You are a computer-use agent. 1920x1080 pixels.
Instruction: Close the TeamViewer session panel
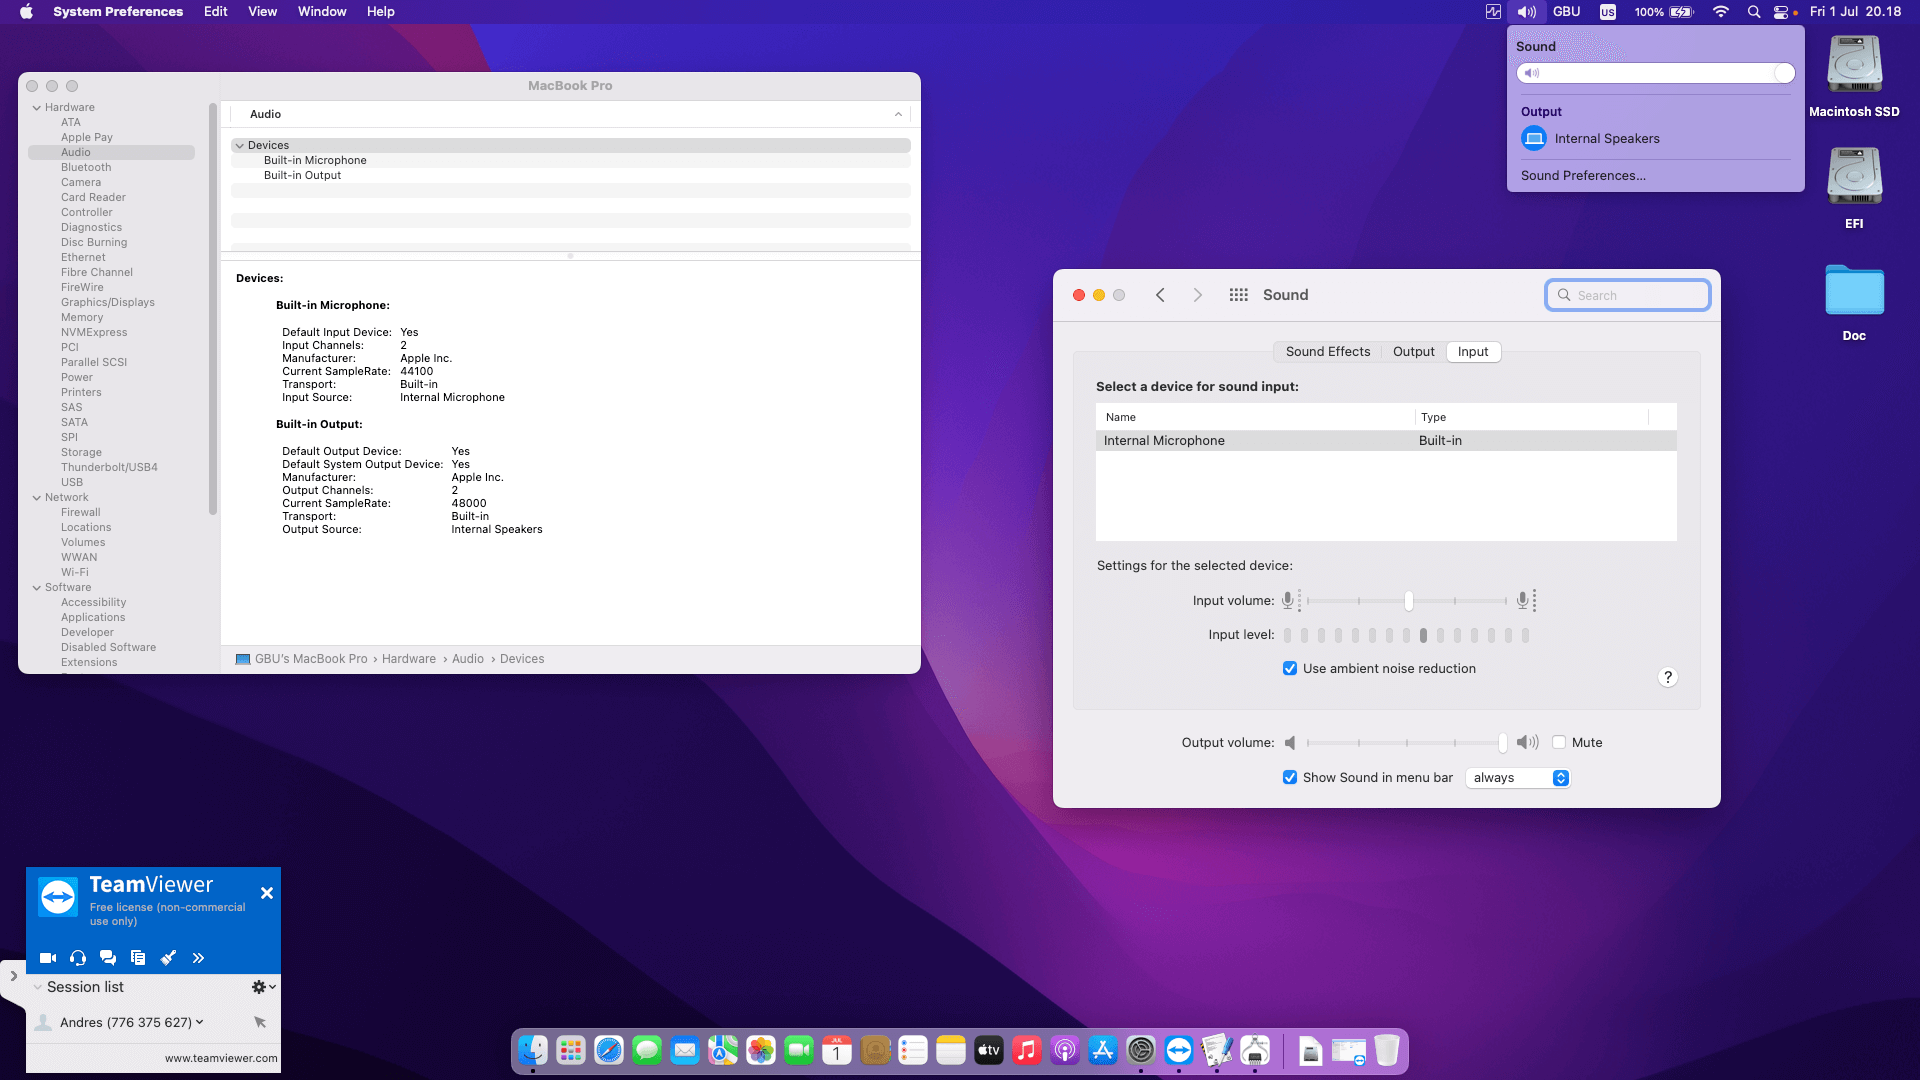point(267,893)
